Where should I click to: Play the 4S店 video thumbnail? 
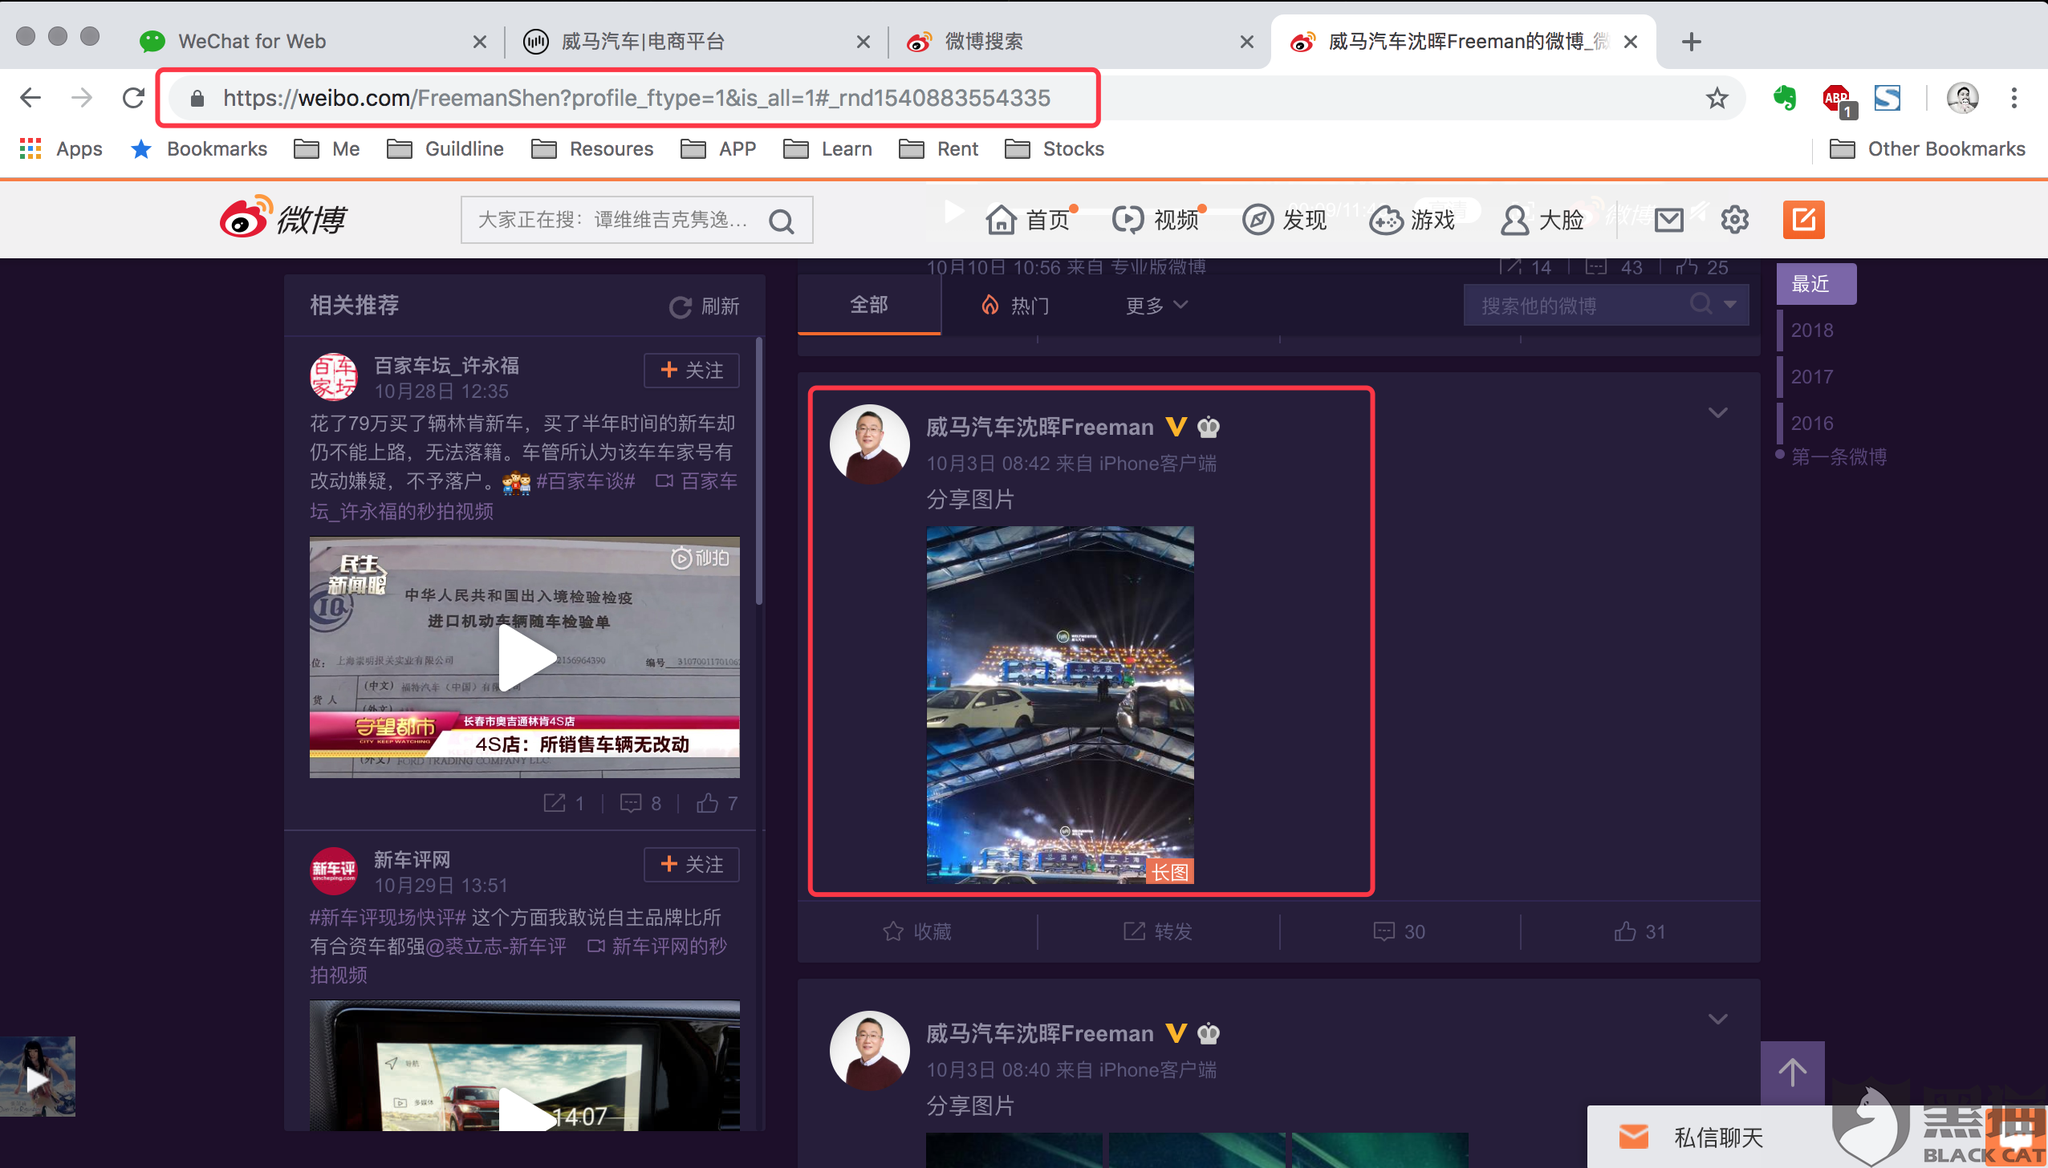525,657
